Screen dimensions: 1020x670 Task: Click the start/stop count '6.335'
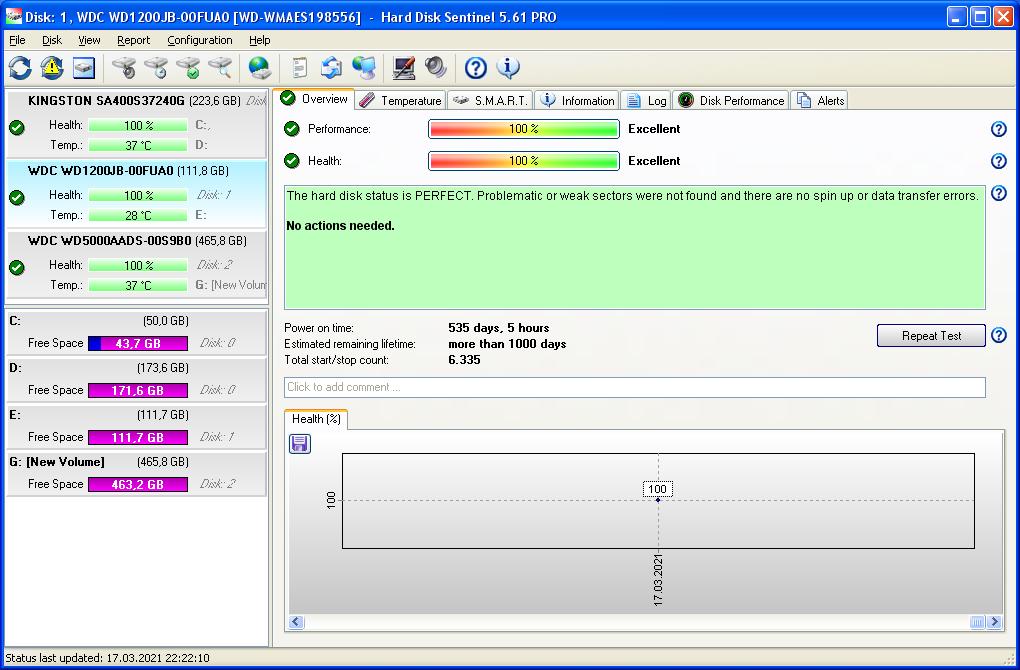464,360
